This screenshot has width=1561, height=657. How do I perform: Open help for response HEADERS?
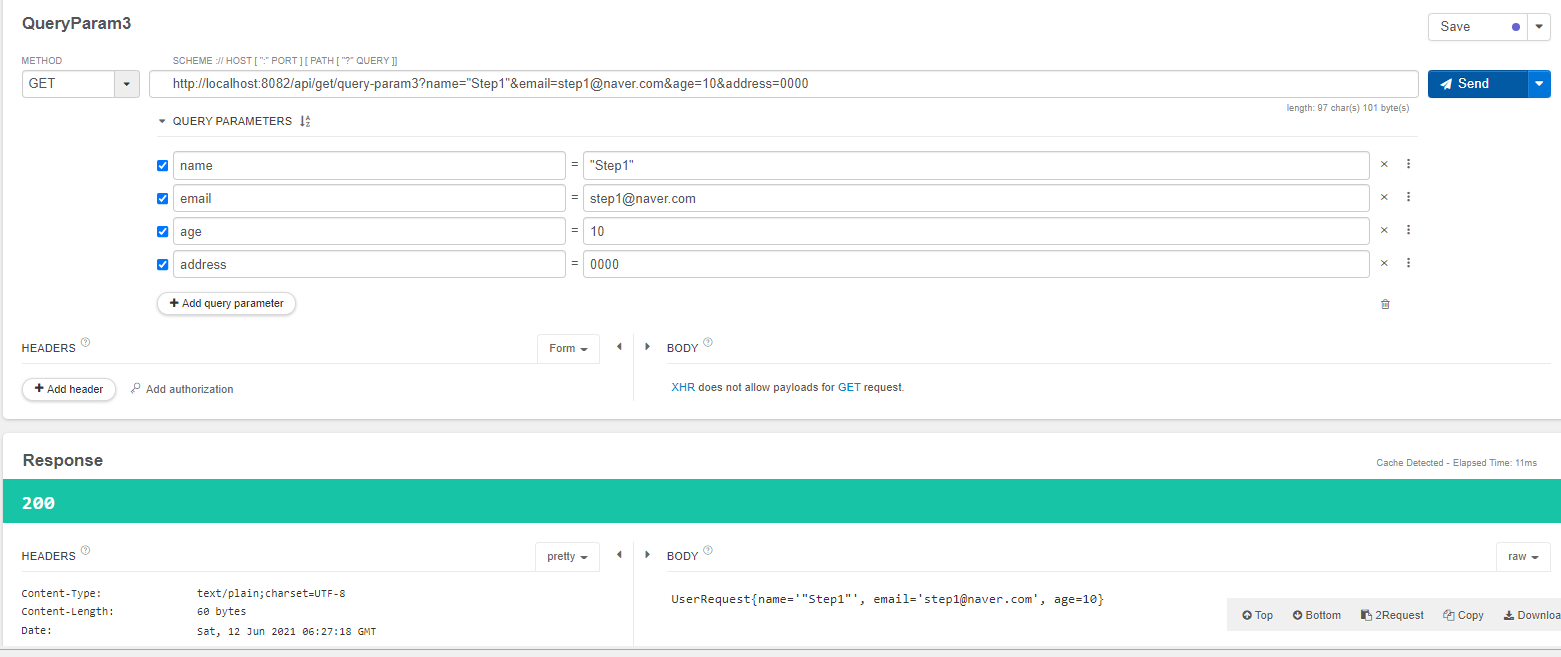[85, 550]
